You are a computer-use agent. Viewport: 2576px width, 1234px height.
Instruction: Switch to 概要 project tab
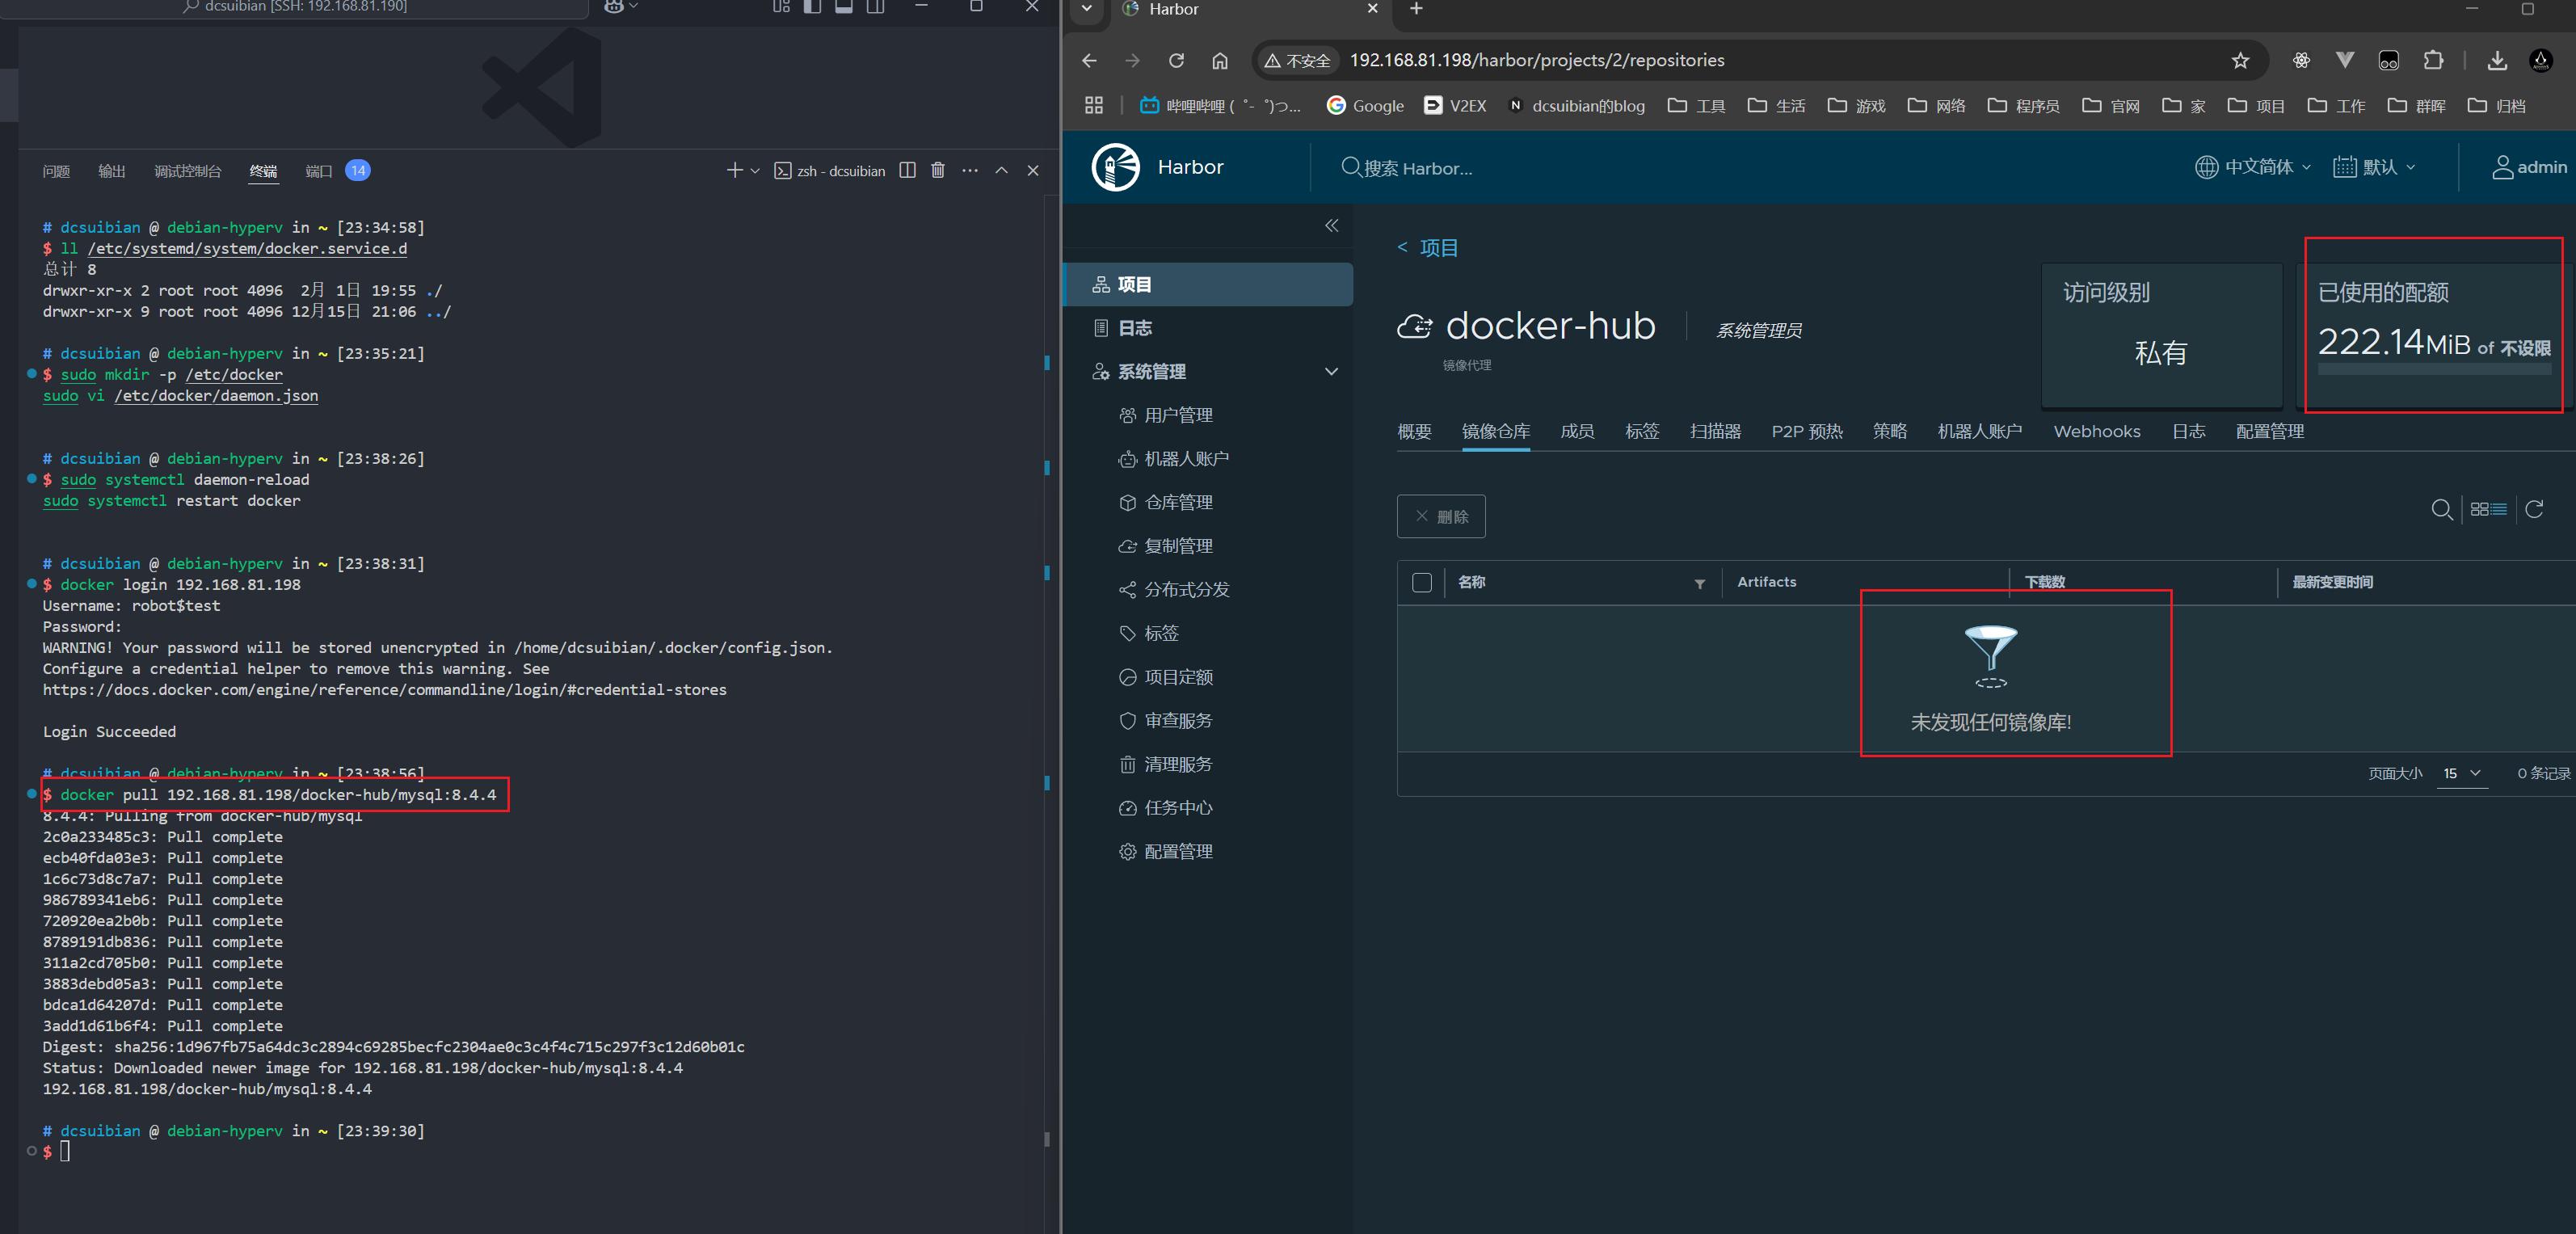(x=1414, y=432)
